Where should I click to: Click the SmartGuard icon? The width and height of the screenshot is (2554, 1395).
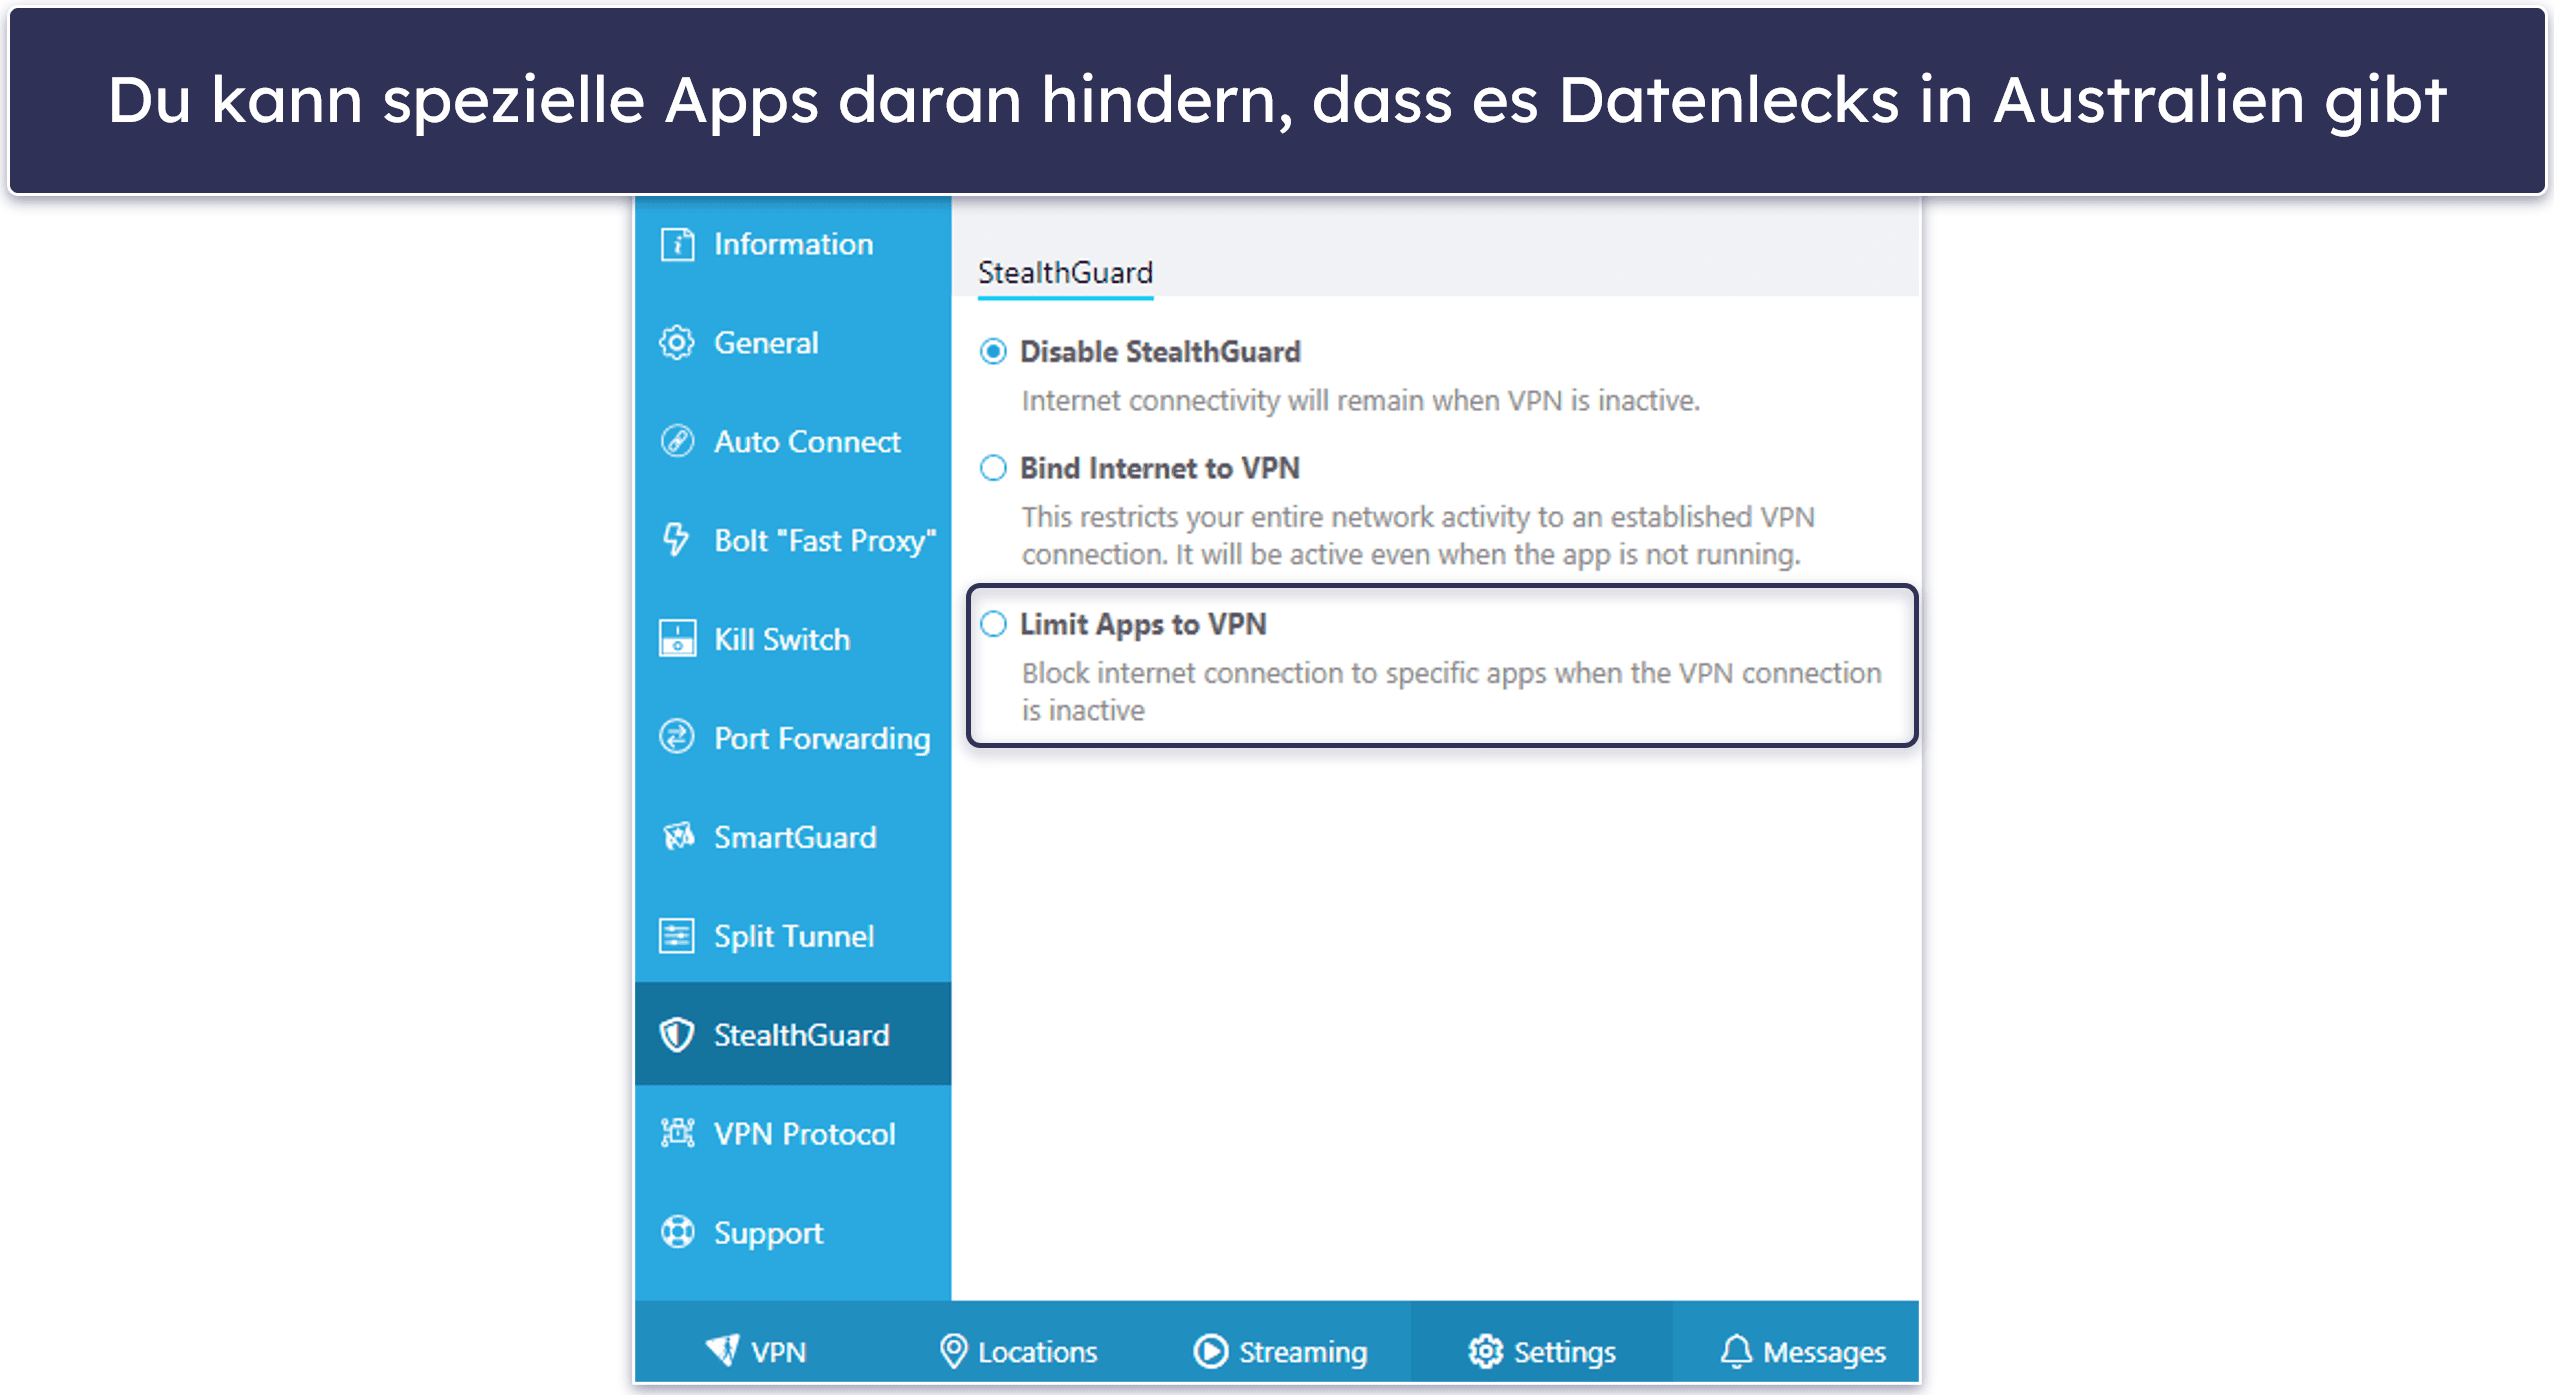[x=677, y=836]
